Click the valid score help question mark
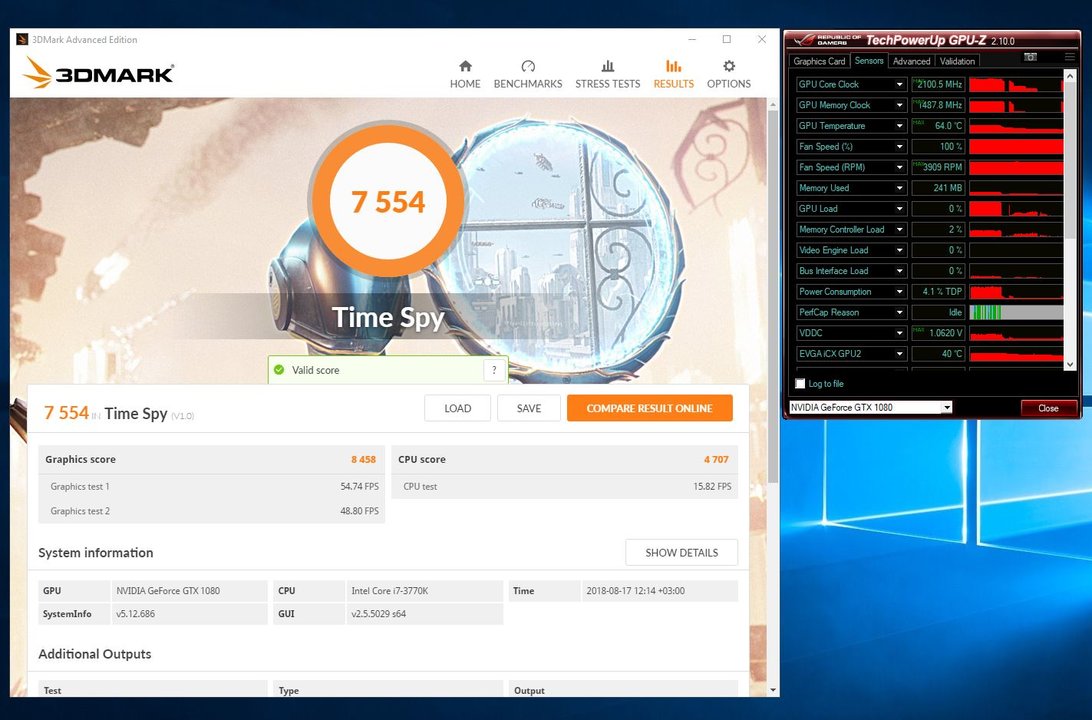The height and width of the screenshot is (720, 1092). tap(494, 370)
